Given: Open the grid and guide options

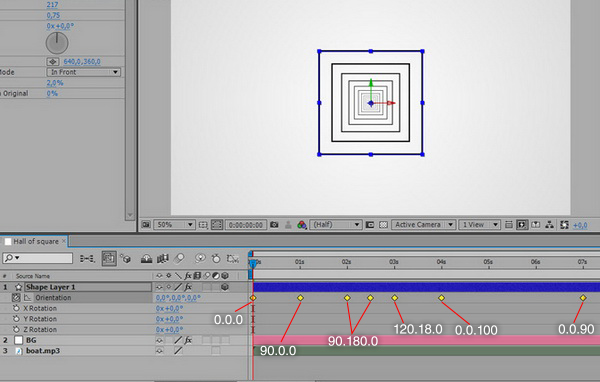Looking at the screenshot, I should 203,225.
